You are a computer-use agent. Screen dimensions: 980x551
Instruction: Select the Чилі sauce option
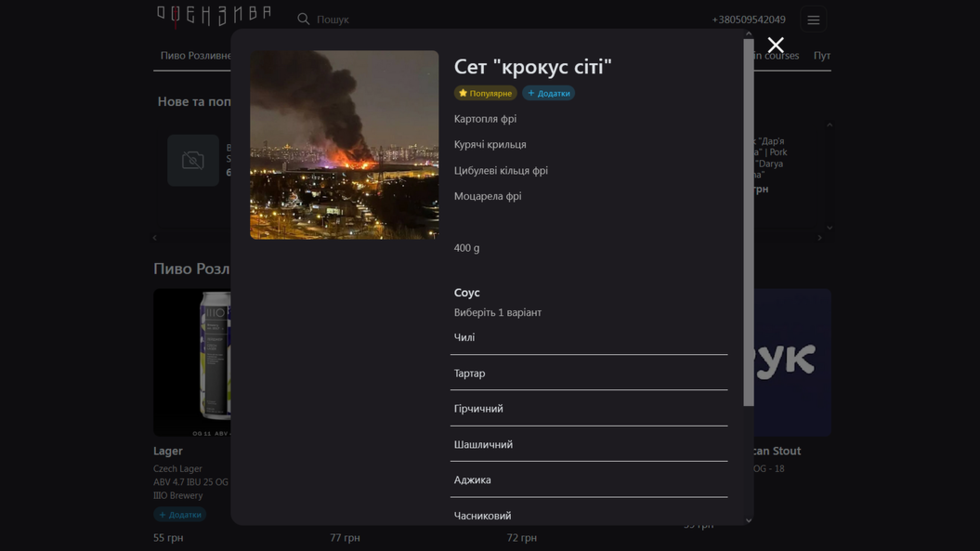tap(588, 338)
